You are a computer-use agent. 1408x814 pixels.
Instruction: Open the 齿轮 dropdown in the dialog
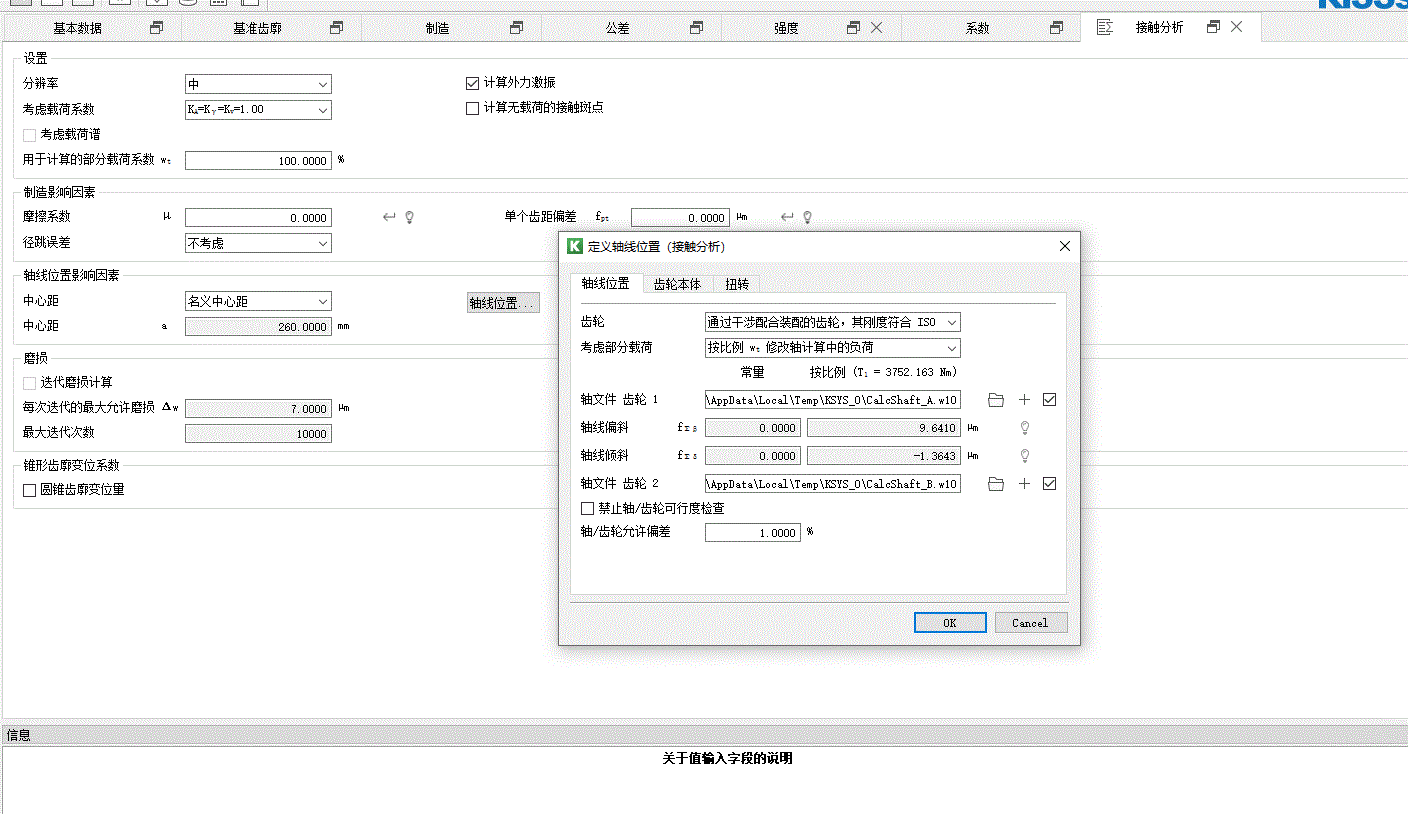point(832,322)
